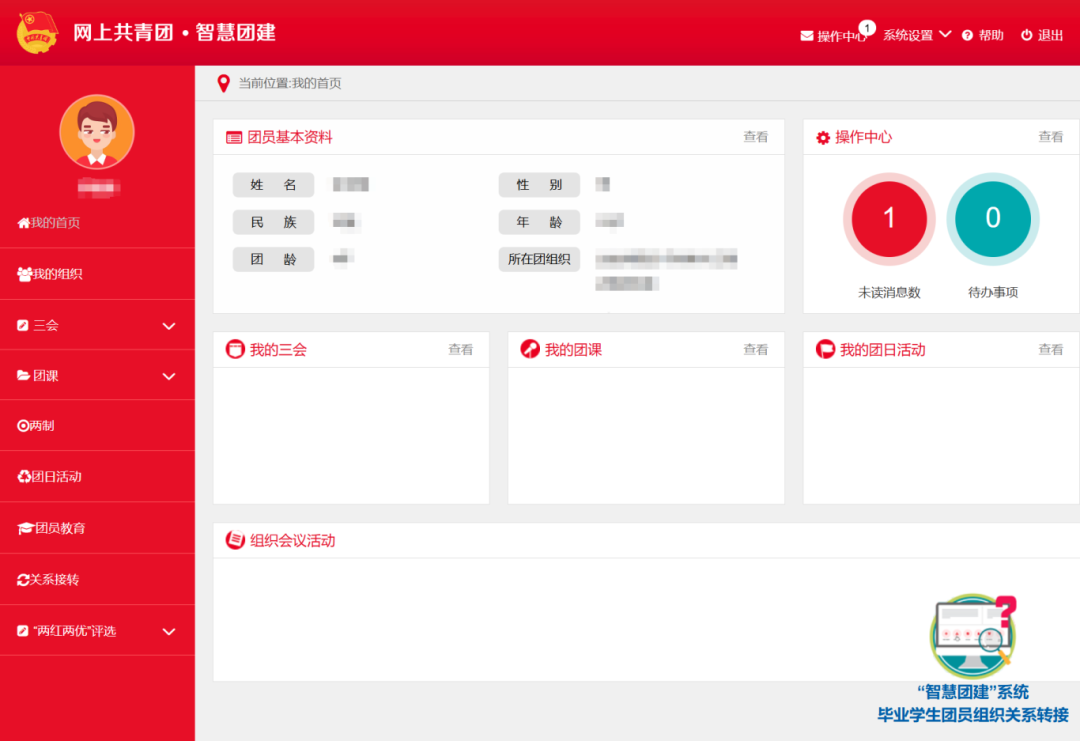Open the 操作中心 envelope message icon

(807, 36)
